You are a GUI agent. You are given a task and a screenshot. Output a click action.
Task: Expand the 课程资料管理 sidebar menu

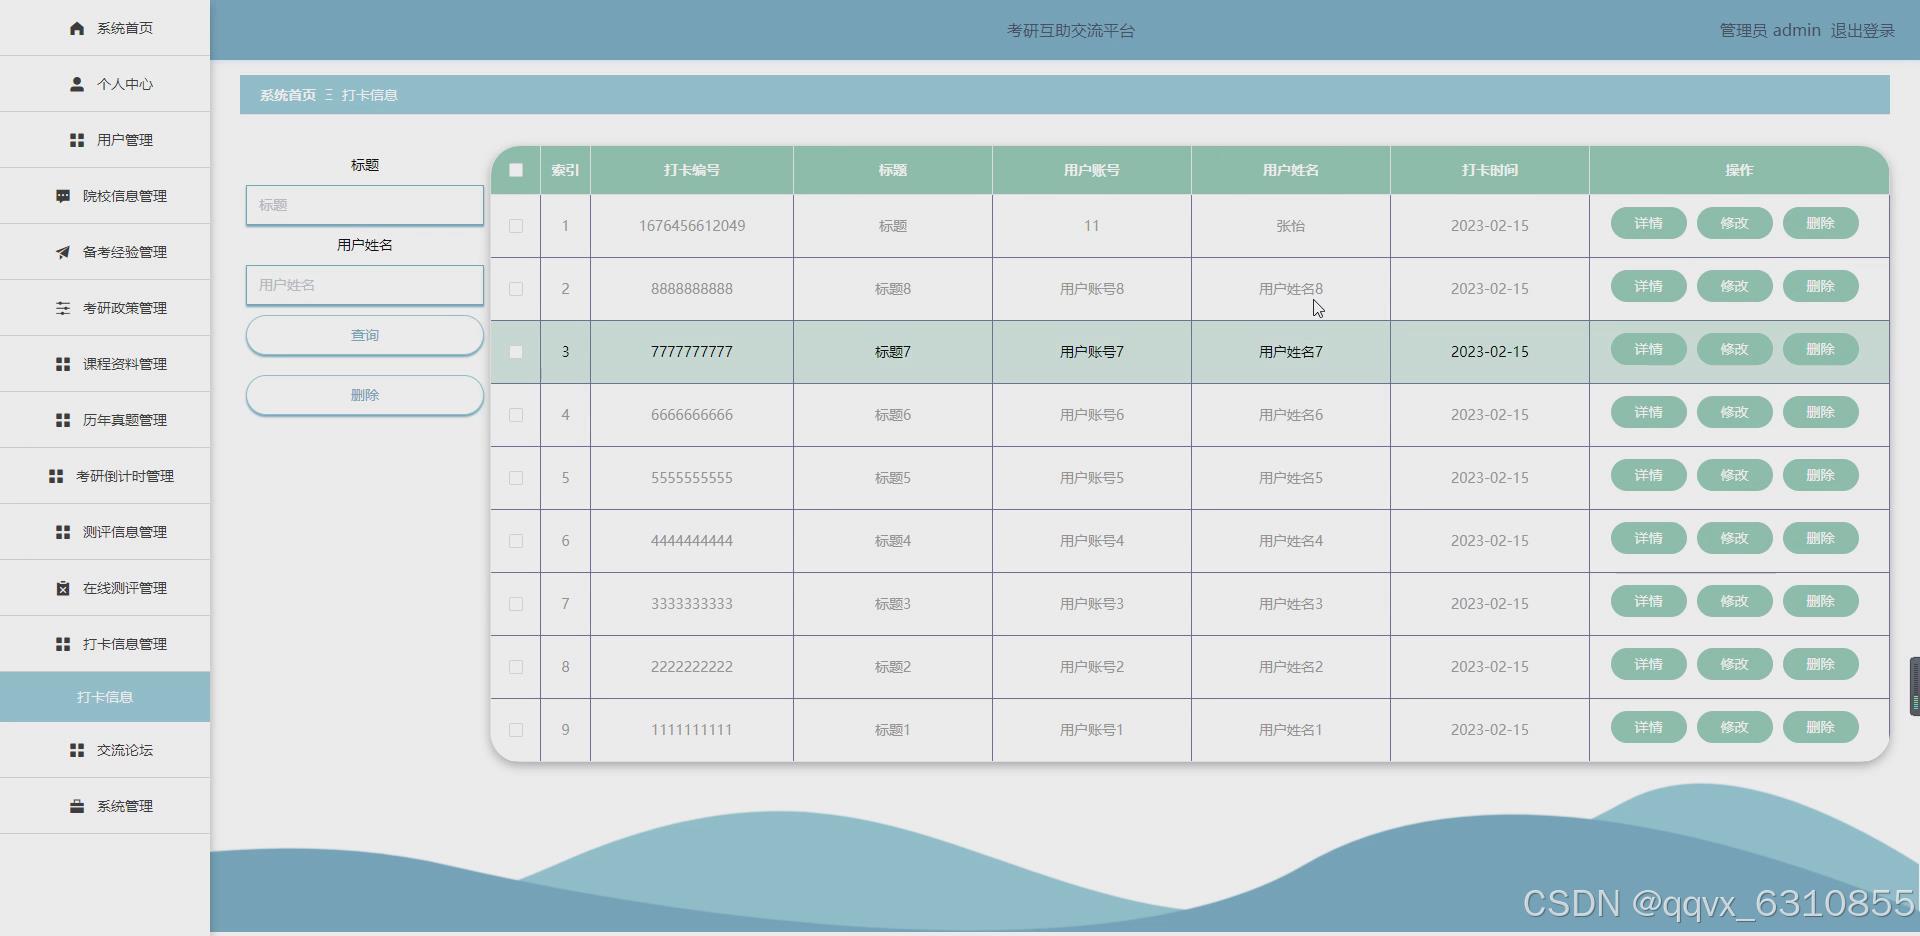(105, 364)
